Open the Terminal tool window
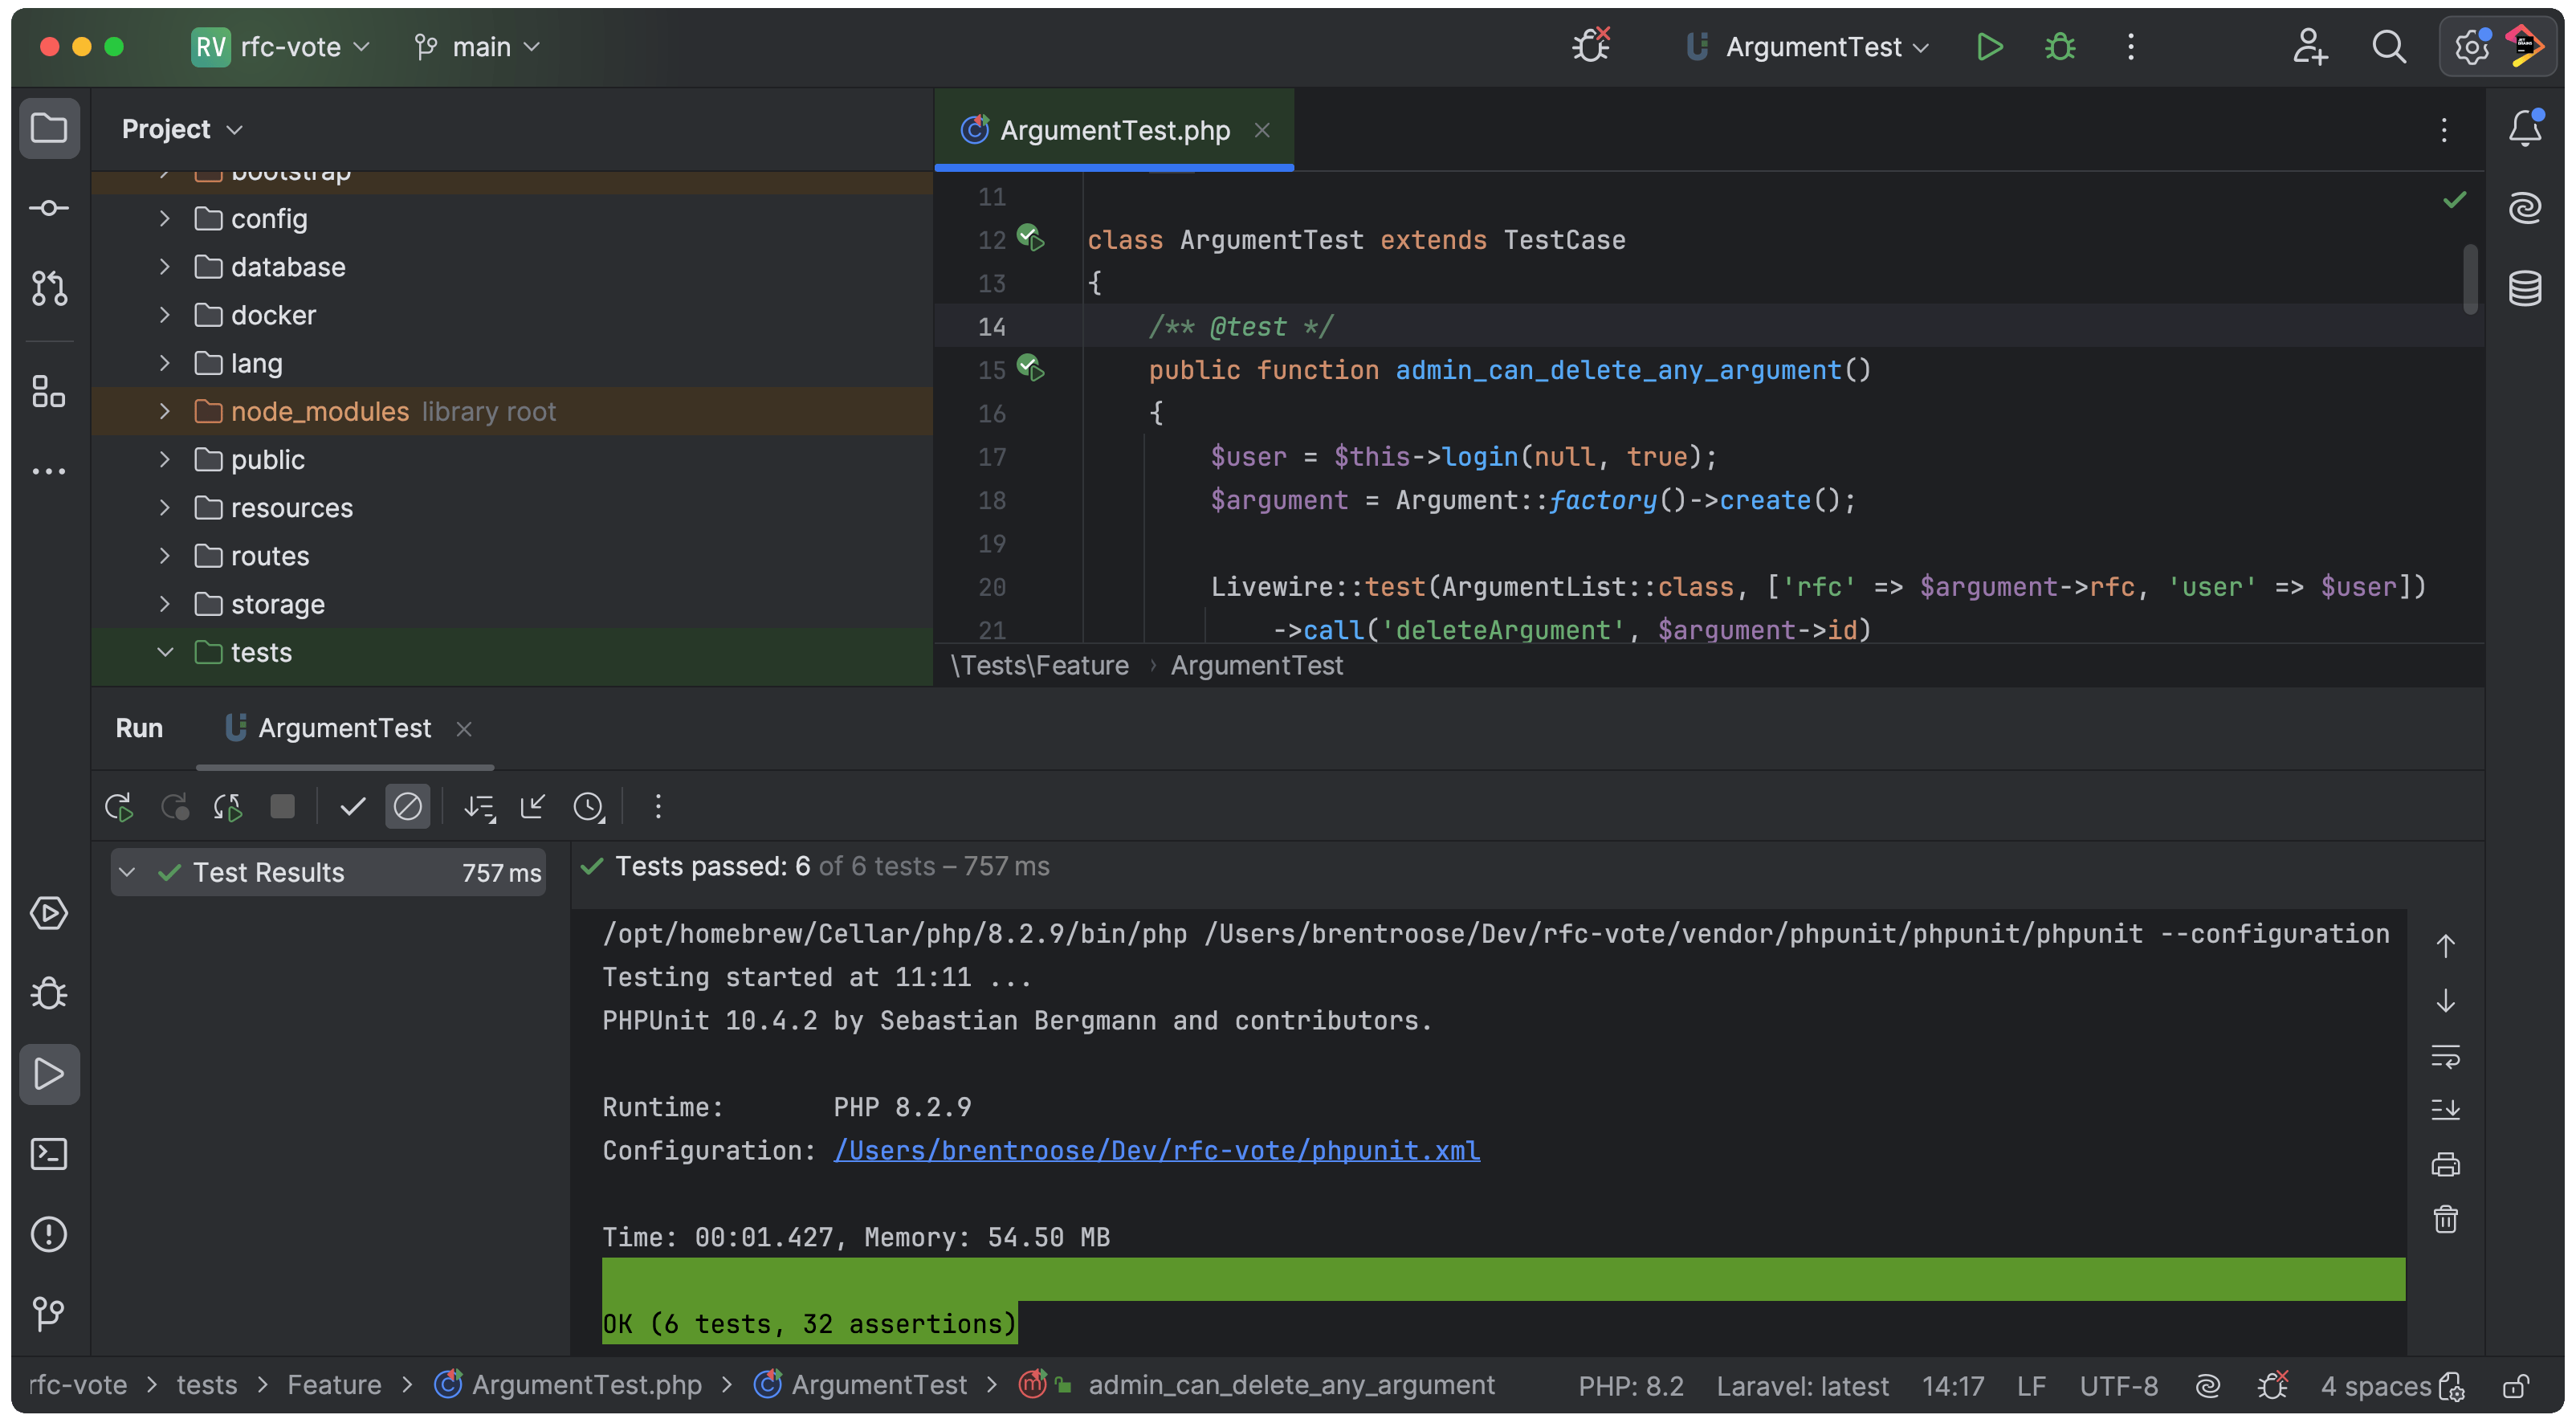Screen dimensions: 2576x1423 point(48,1154)
